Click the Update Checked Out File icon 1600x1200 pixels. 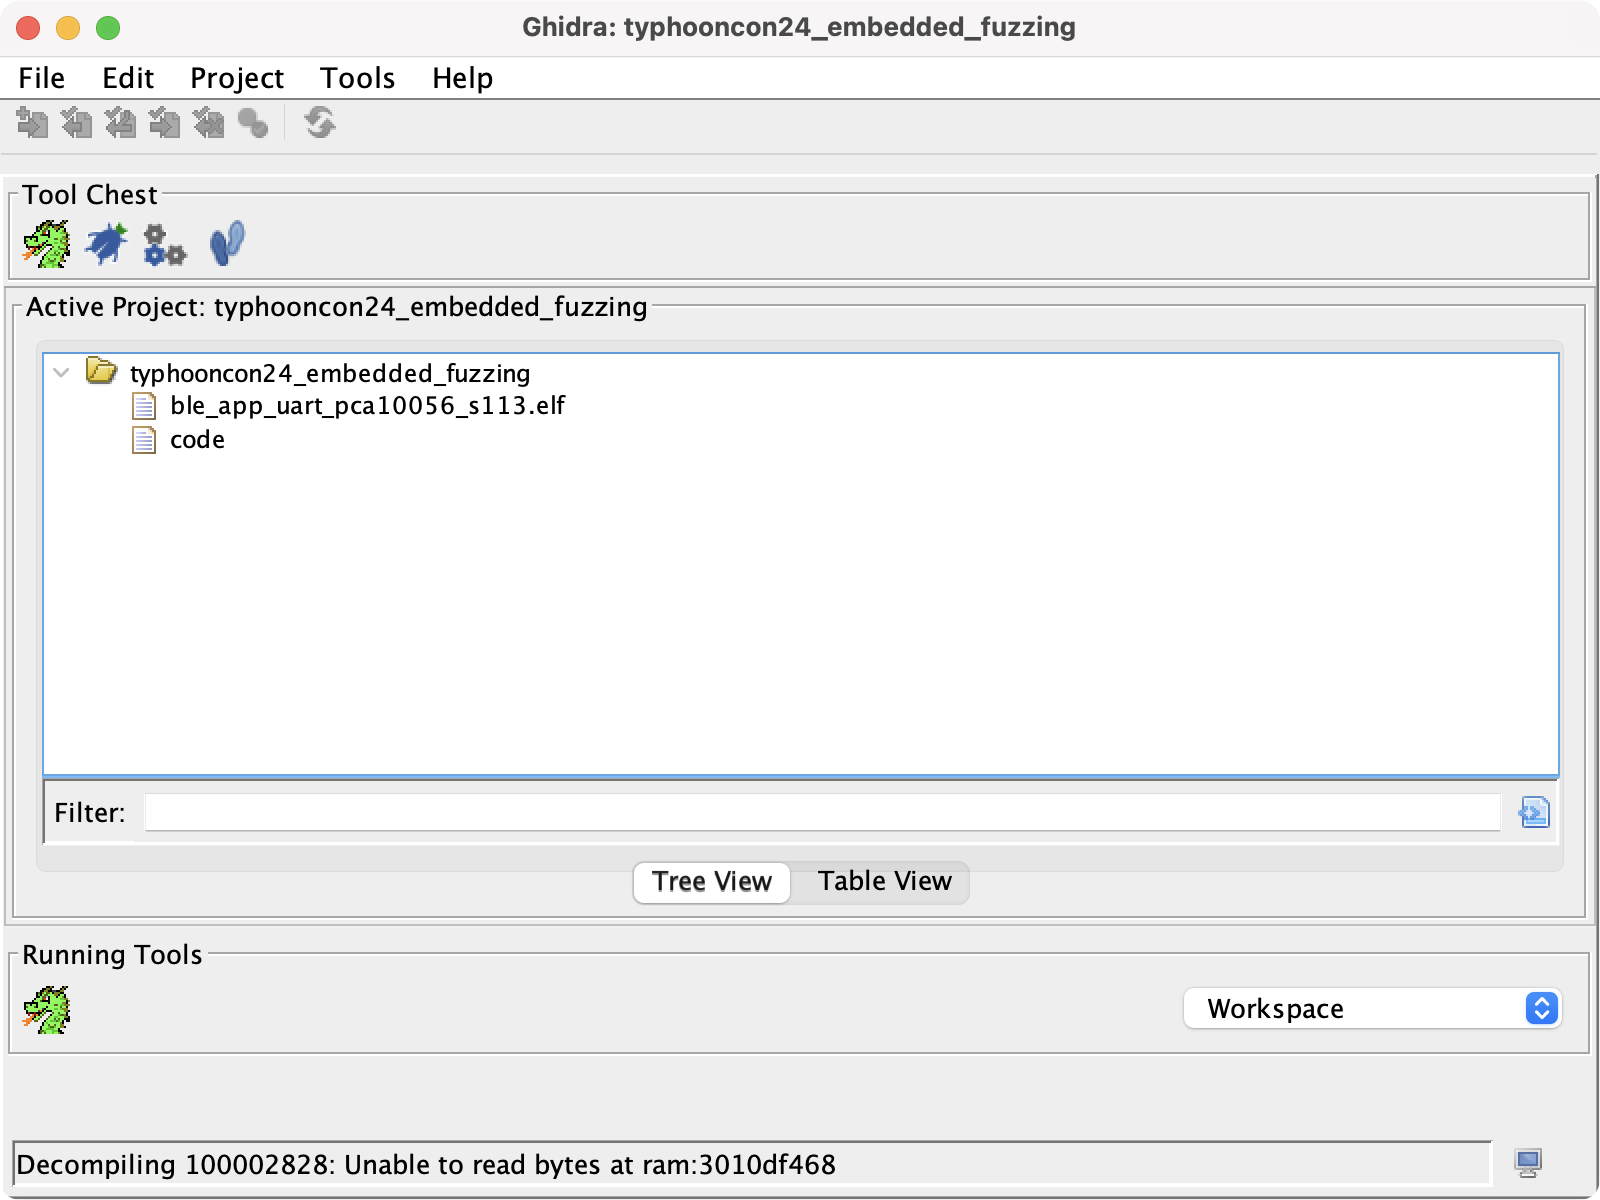coord(120,123)
